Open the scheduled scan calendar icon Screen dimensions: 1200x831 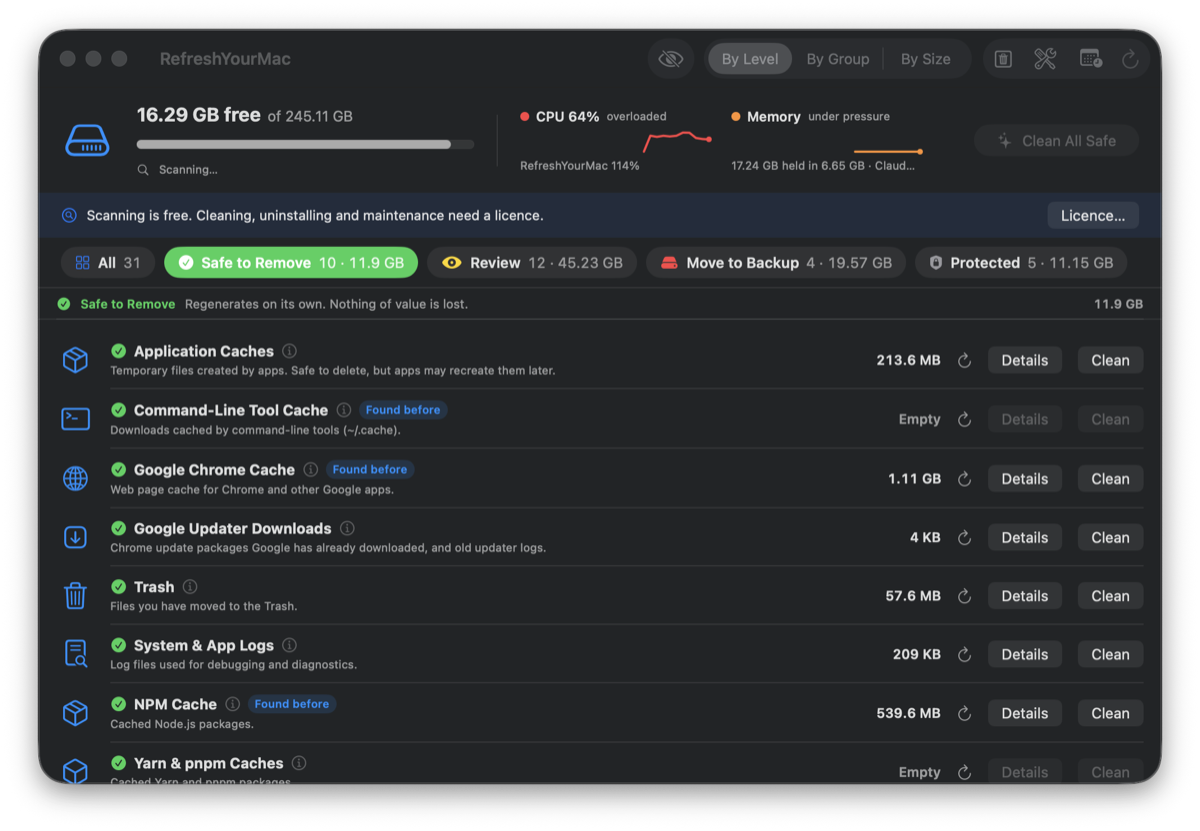(x=1090, y=59)
